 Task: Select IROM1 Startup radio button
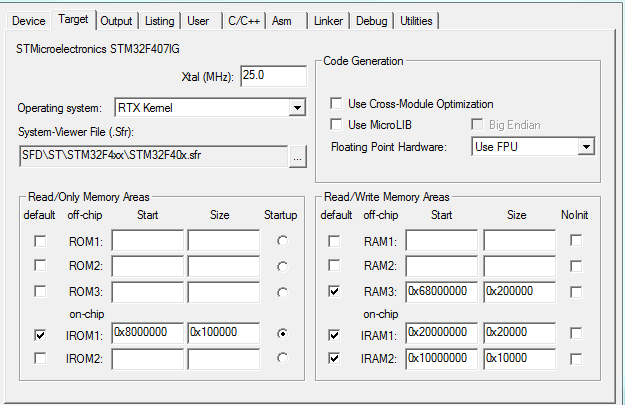282,333
